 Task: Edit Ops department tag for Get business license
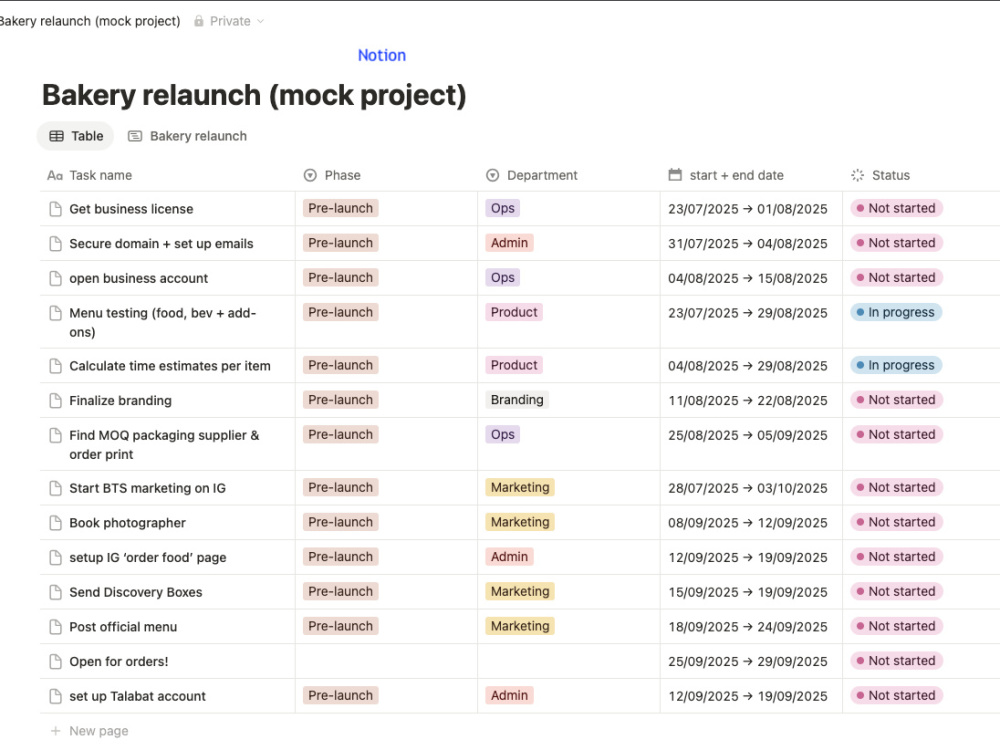pyautogui.click(x=503, y=208)
